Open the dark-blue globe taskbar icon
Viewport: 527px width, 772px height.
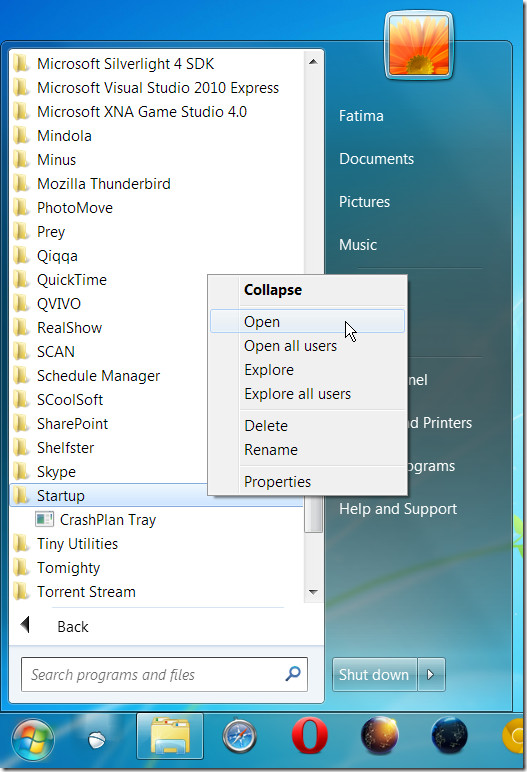[449, 736]
